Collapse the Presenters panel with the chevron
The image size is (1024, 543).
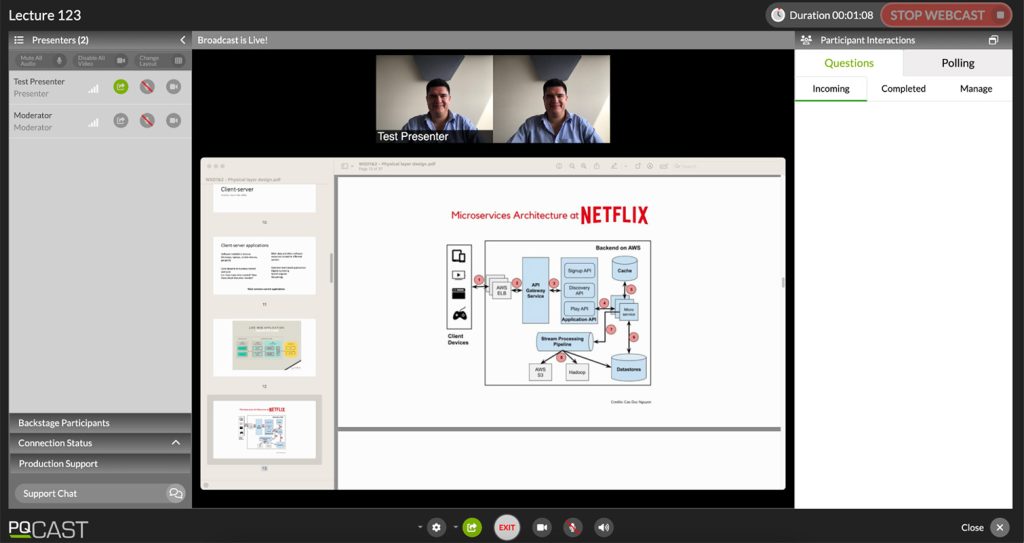point(182,40)
